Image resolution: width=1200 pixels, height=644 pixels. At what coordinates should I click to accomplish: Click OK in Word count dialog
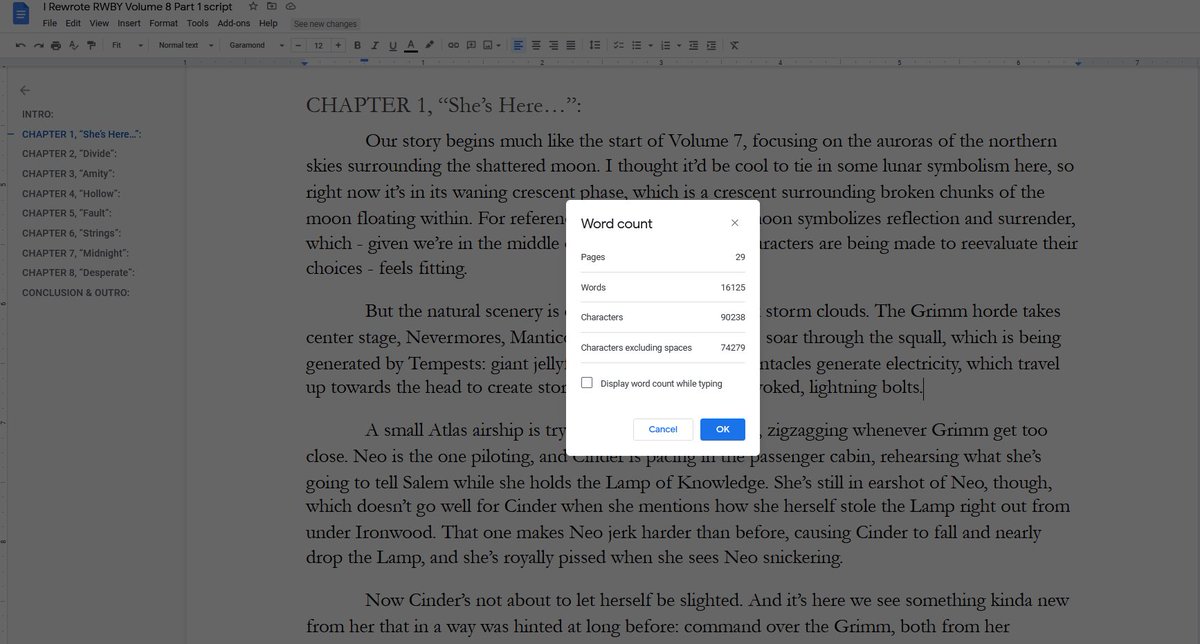pyautogui.click(x=723, y=429)
